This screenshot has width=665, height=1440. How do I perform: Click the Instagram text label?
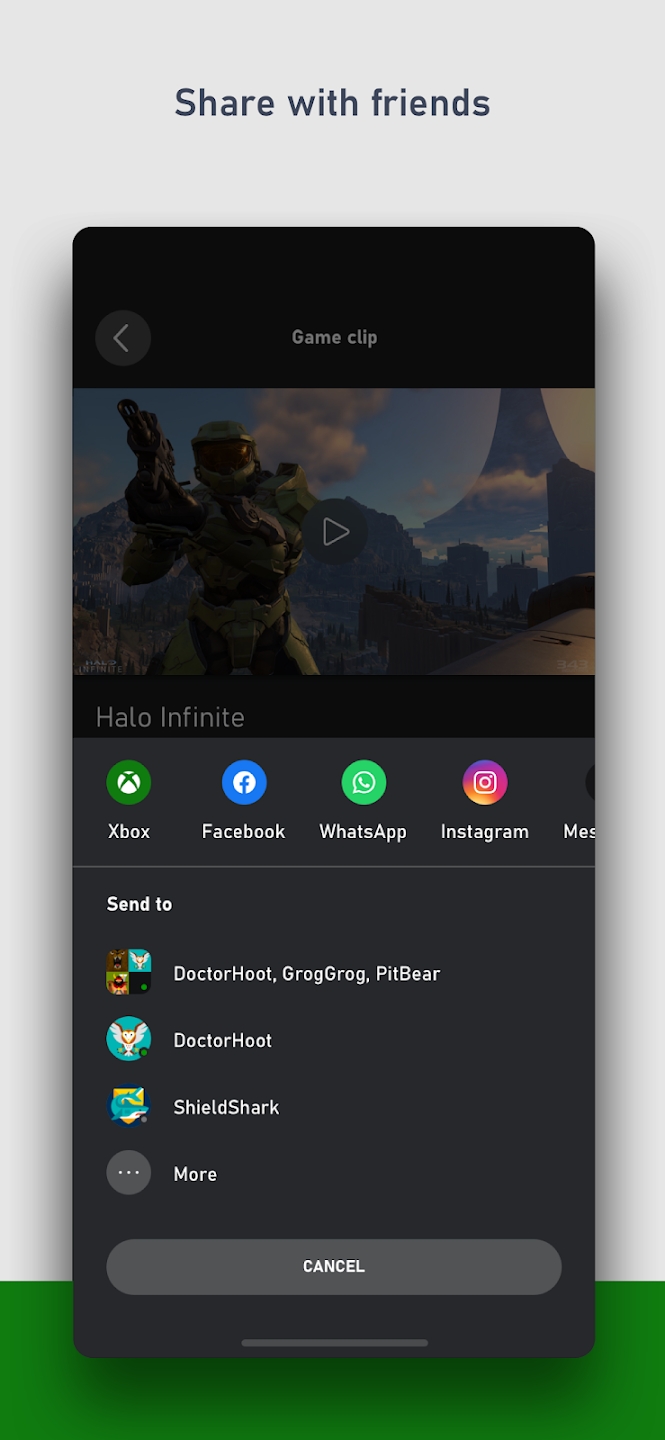tap(485, 832)
